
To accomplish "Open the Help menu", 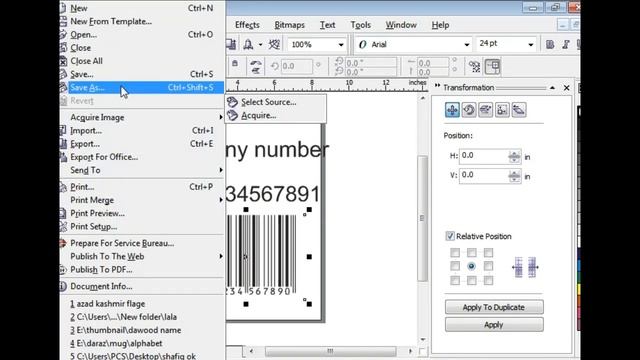I will tap(440, 25).
